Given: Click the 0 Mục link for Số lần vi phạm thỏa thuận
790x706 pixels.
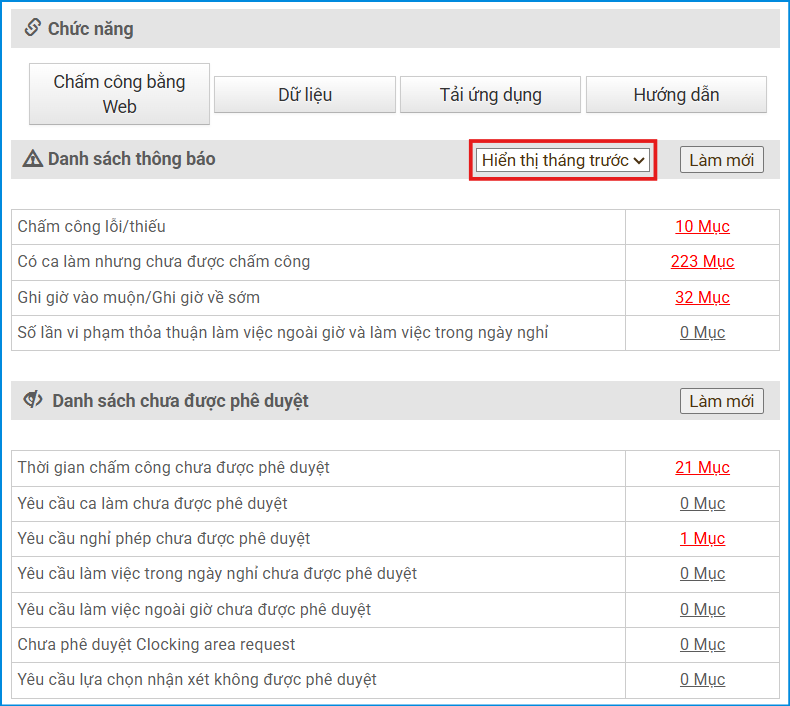Looking at the screenshot, I should [x=702, y=332].
